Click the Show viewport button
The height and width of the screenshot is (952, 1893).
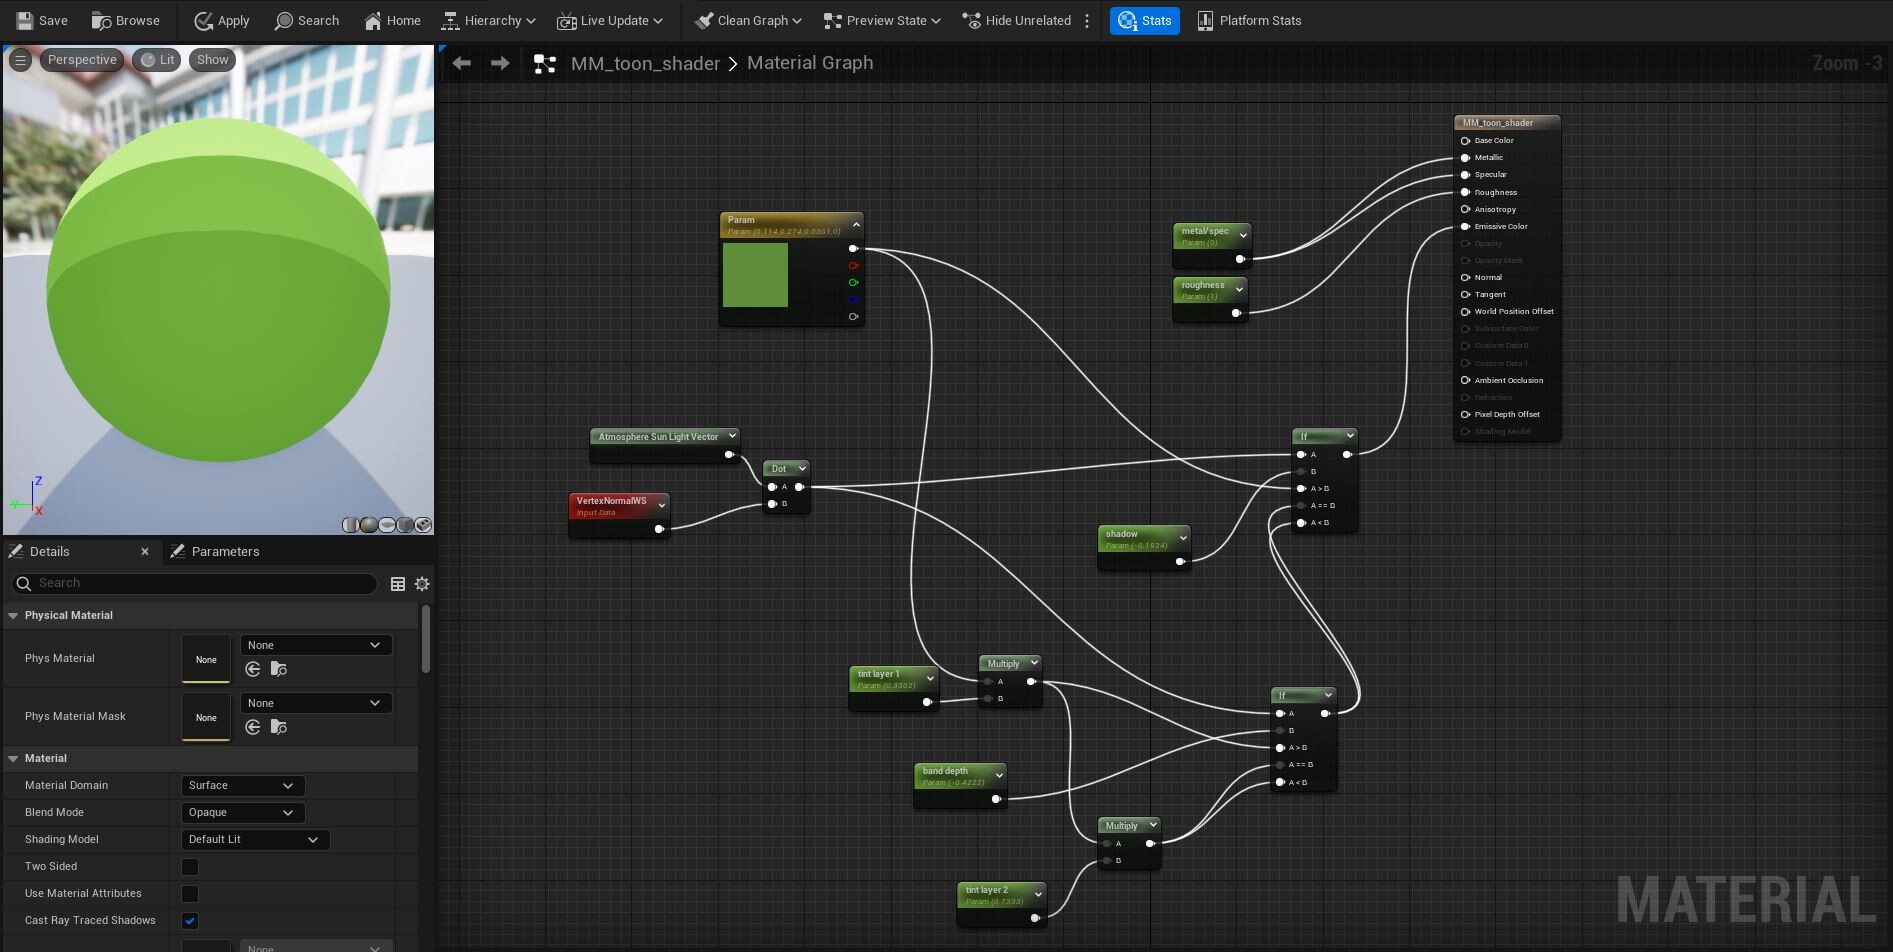(212, 60)
